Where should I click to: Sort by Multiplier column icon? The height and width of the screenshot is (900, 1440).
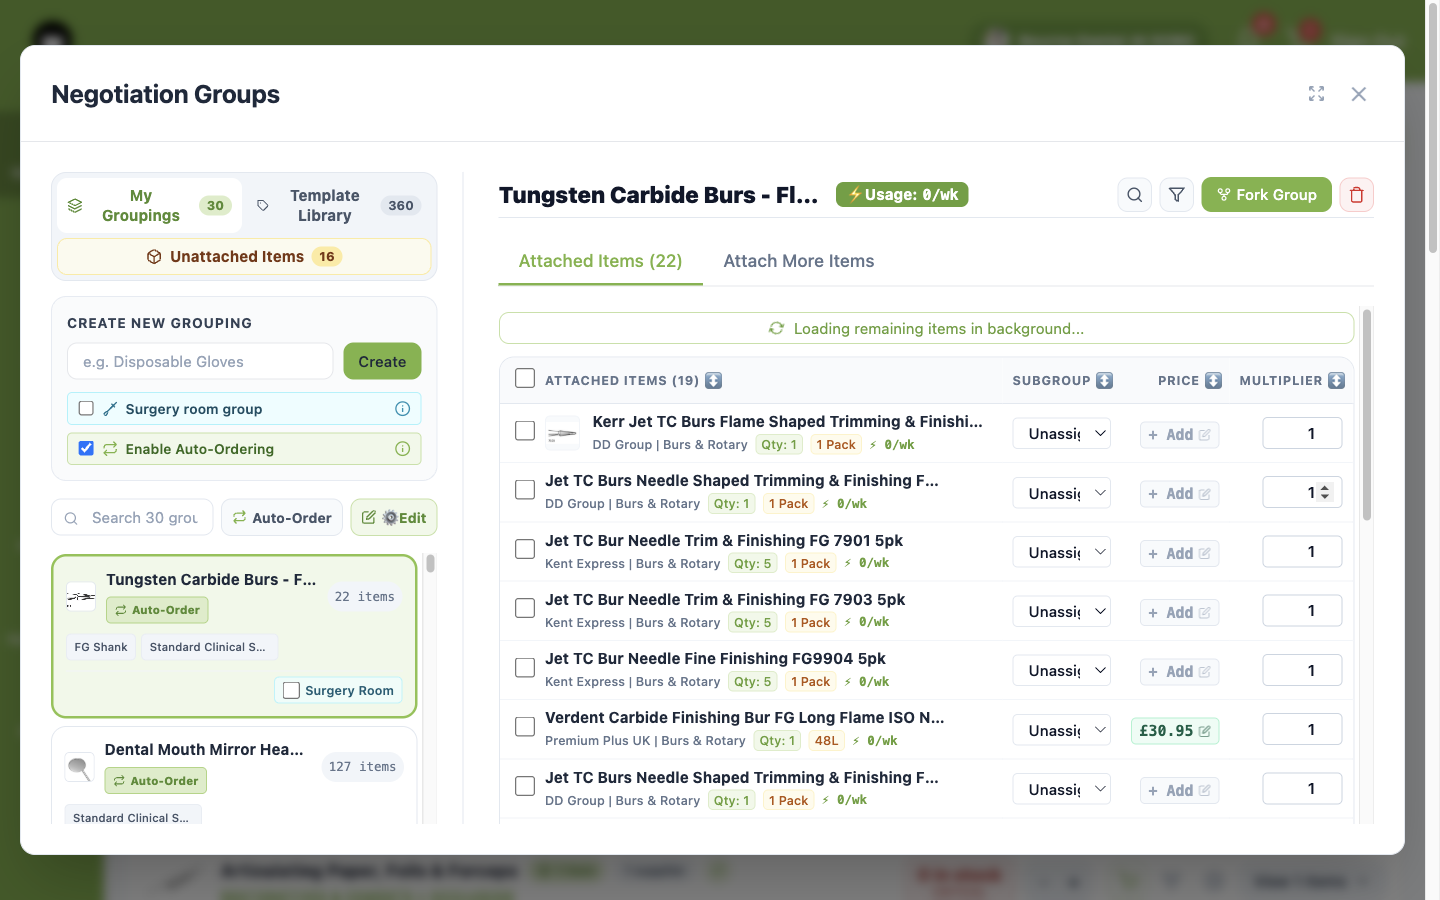[x=1336, y=380]
